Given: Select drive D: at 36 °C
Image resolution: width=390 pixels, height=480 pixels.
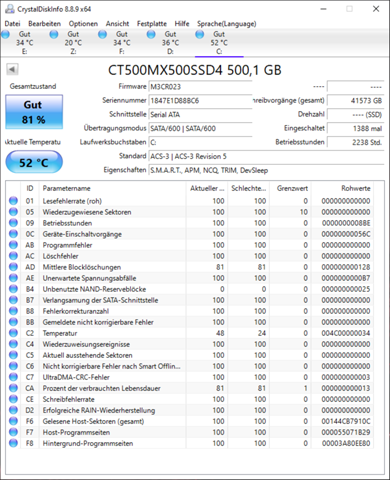Looking at the screenshot, I should pyautogui.click(x=170, y=43).
